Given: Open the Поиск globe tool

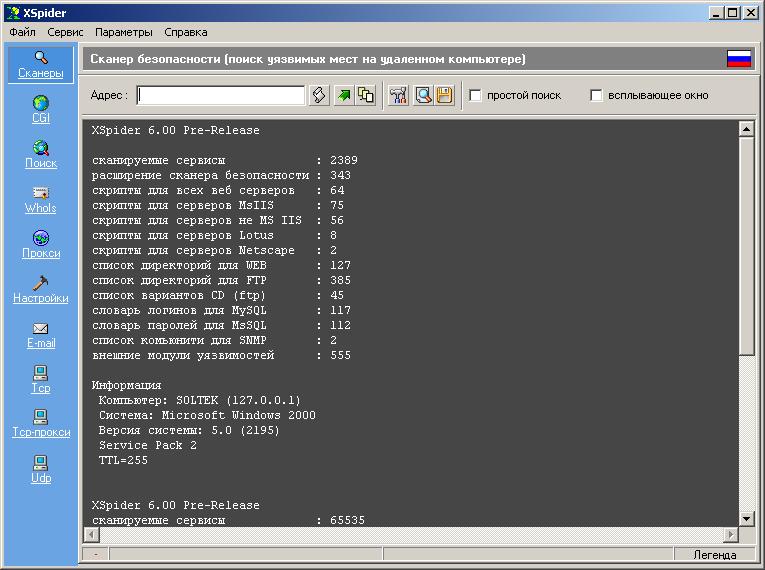Looking at the screenshot, I should [40, 154].
